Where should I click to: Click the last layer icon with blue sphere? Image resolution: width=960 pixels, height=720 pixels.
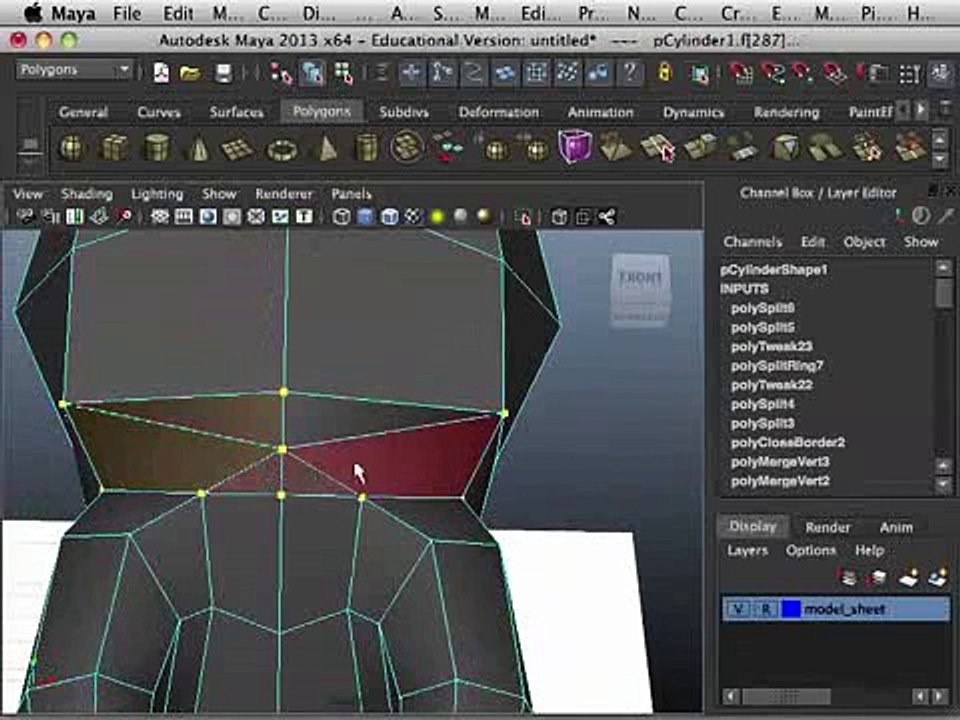938,577
